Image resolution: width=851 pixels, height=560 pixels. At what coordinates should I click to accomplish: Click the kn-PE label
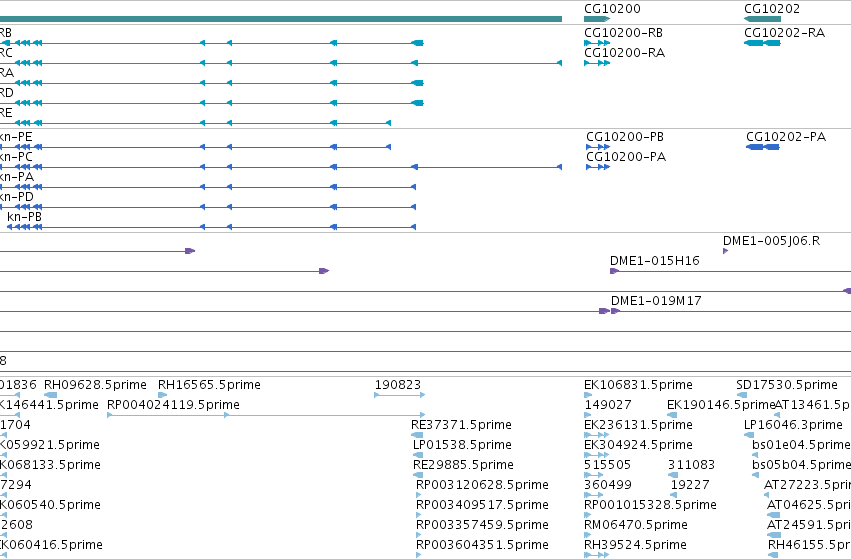click(x=16, y=137)
